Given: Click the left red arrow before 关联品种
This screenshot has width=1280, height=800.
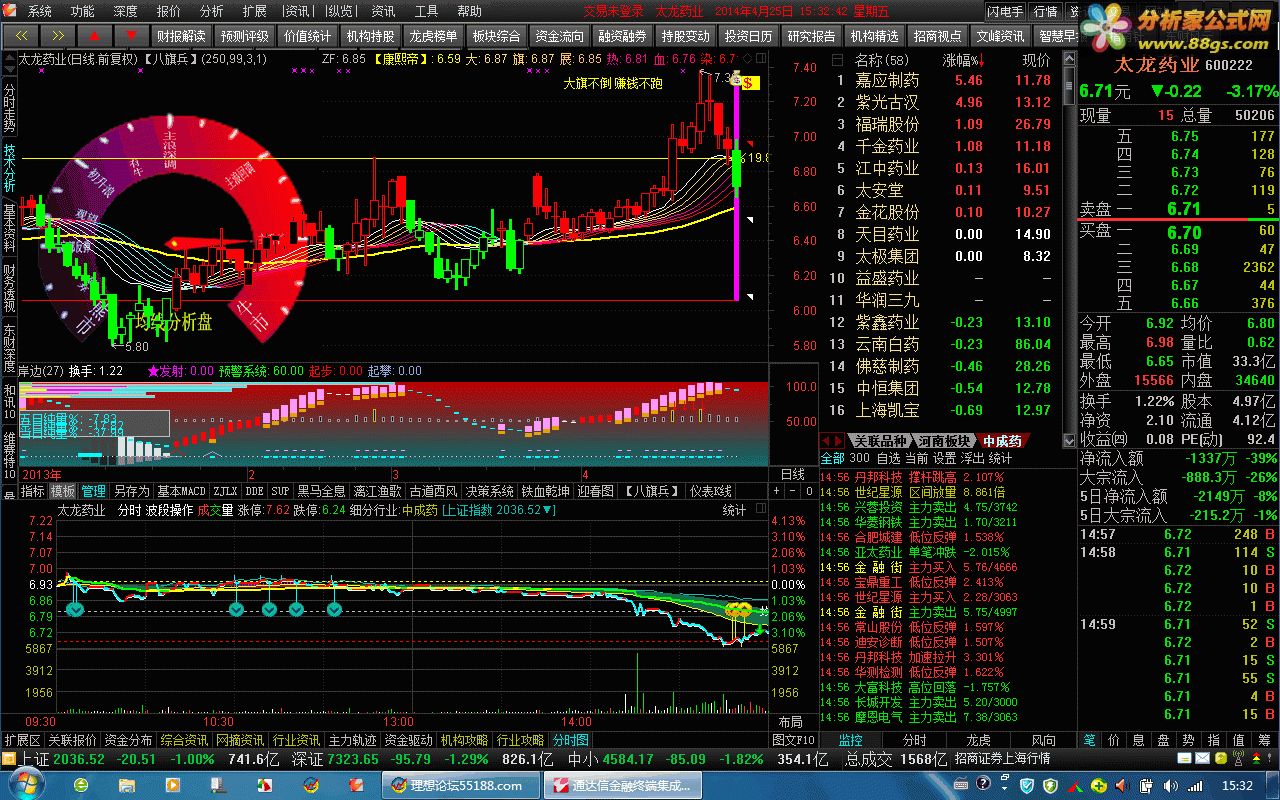Looking at the screenshot, I should (826, 441).
